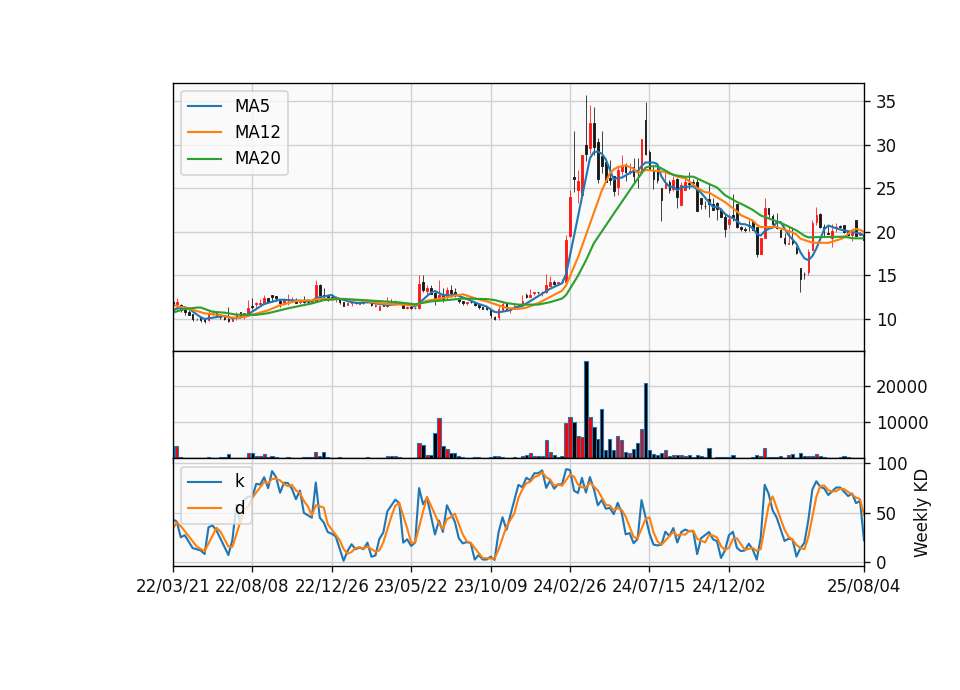This screenshot has width=960, height=690.
Task: Click the 23/05/22 date label
Action: (411, 586)
